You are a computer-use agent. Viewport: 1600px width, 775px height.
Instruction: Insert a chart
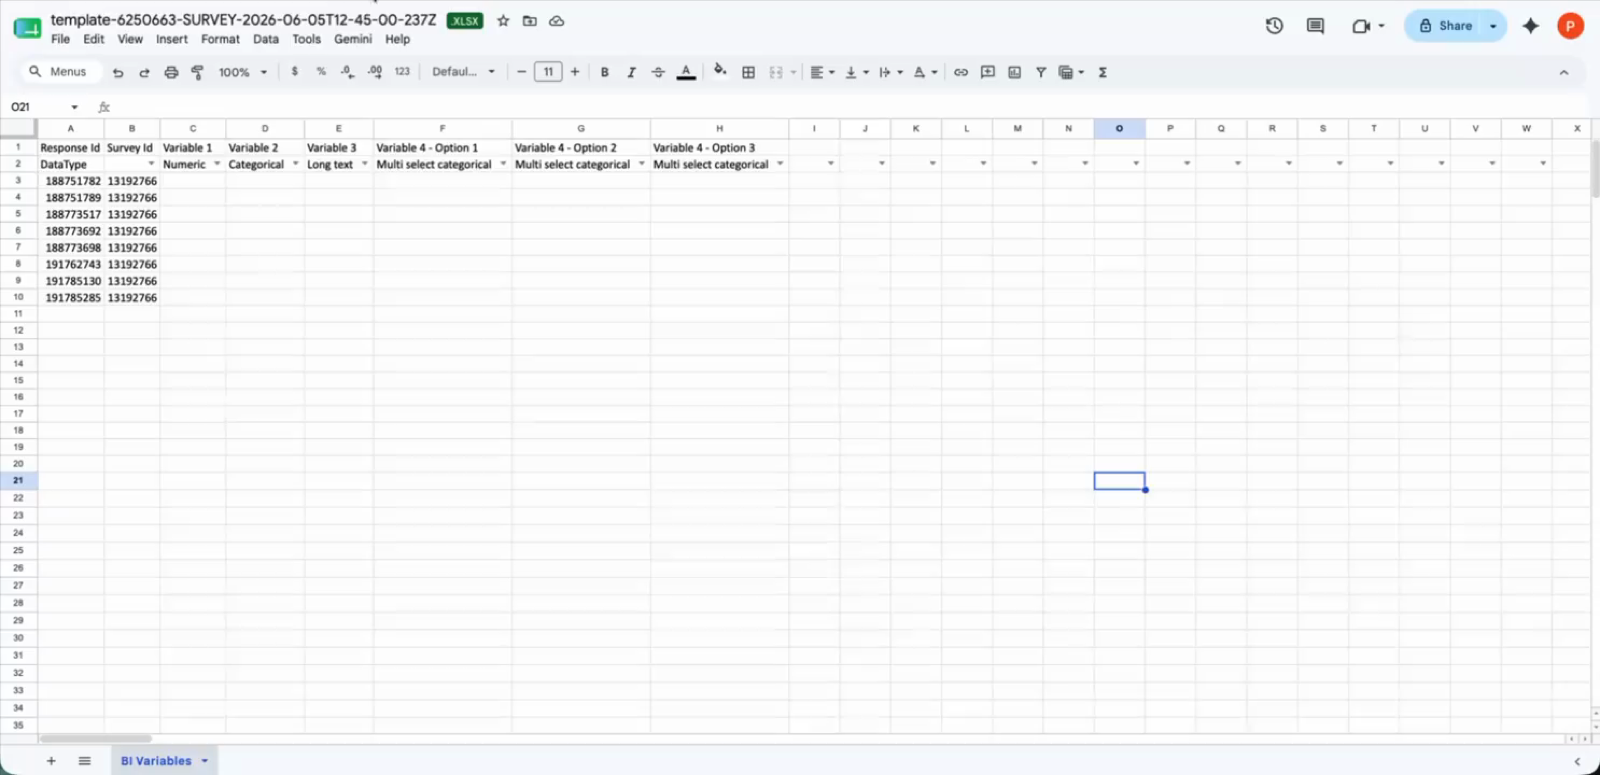[1015, 72]
